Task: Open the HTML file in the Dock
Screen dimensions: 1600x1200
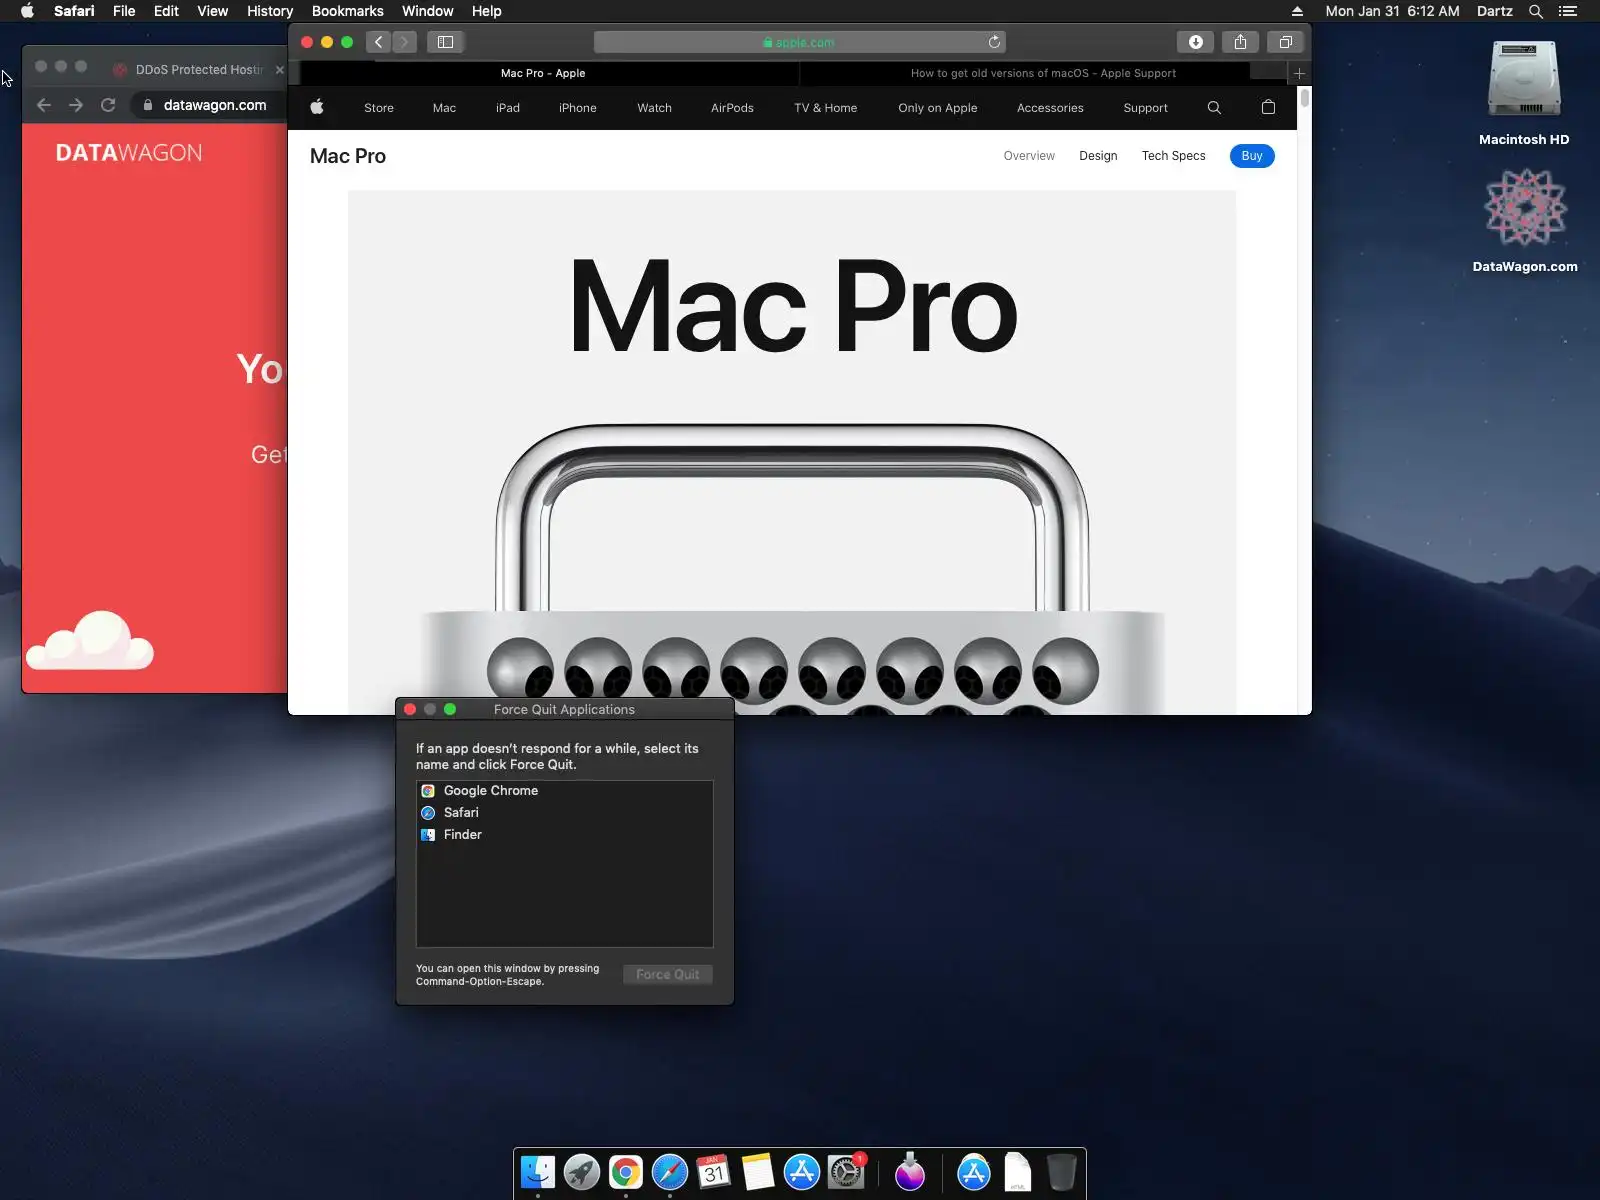Action: point(1018,1172)
